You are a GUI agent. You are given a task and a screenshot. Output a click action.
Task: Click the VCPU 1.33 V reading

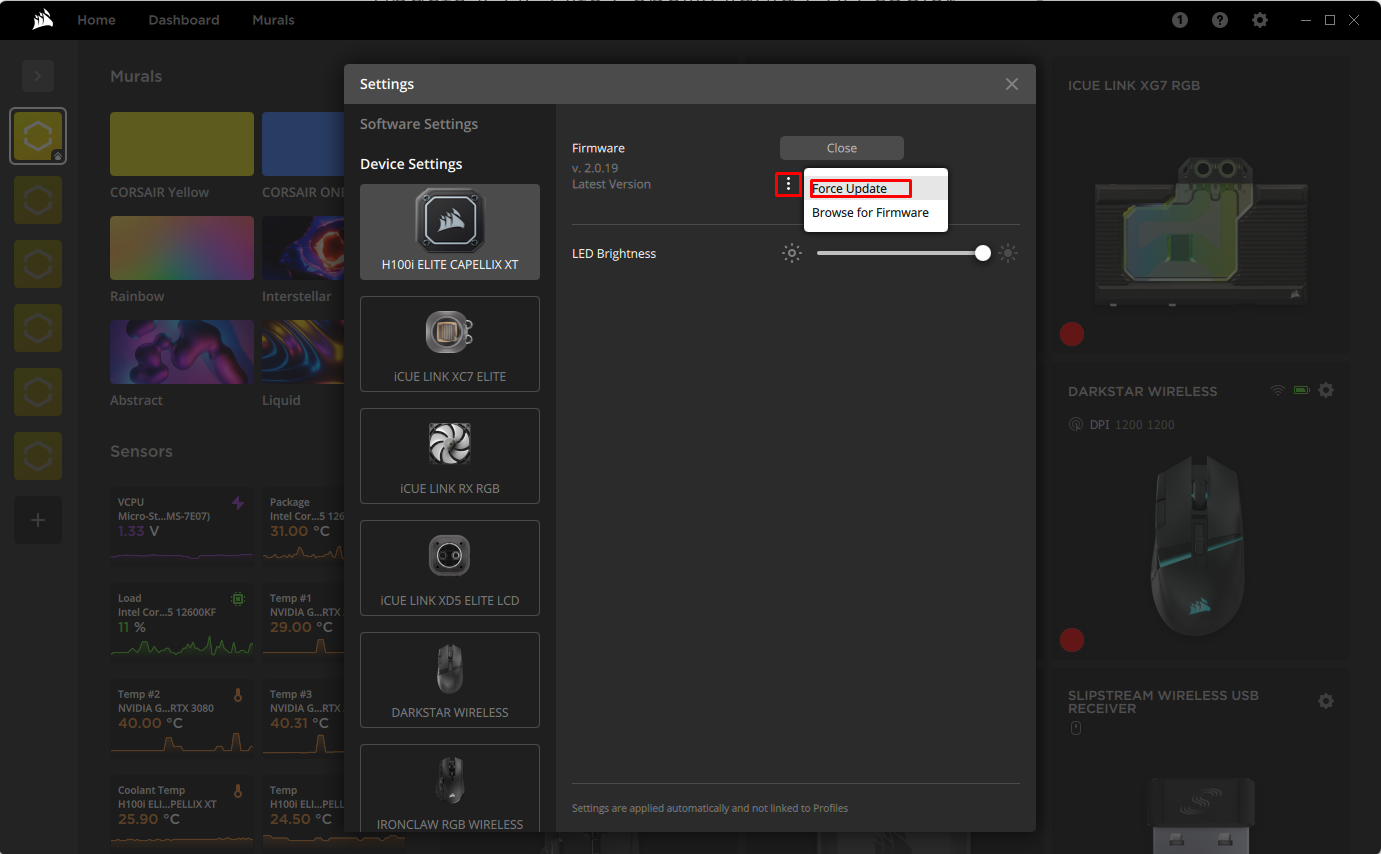click(x=138, y=531)
